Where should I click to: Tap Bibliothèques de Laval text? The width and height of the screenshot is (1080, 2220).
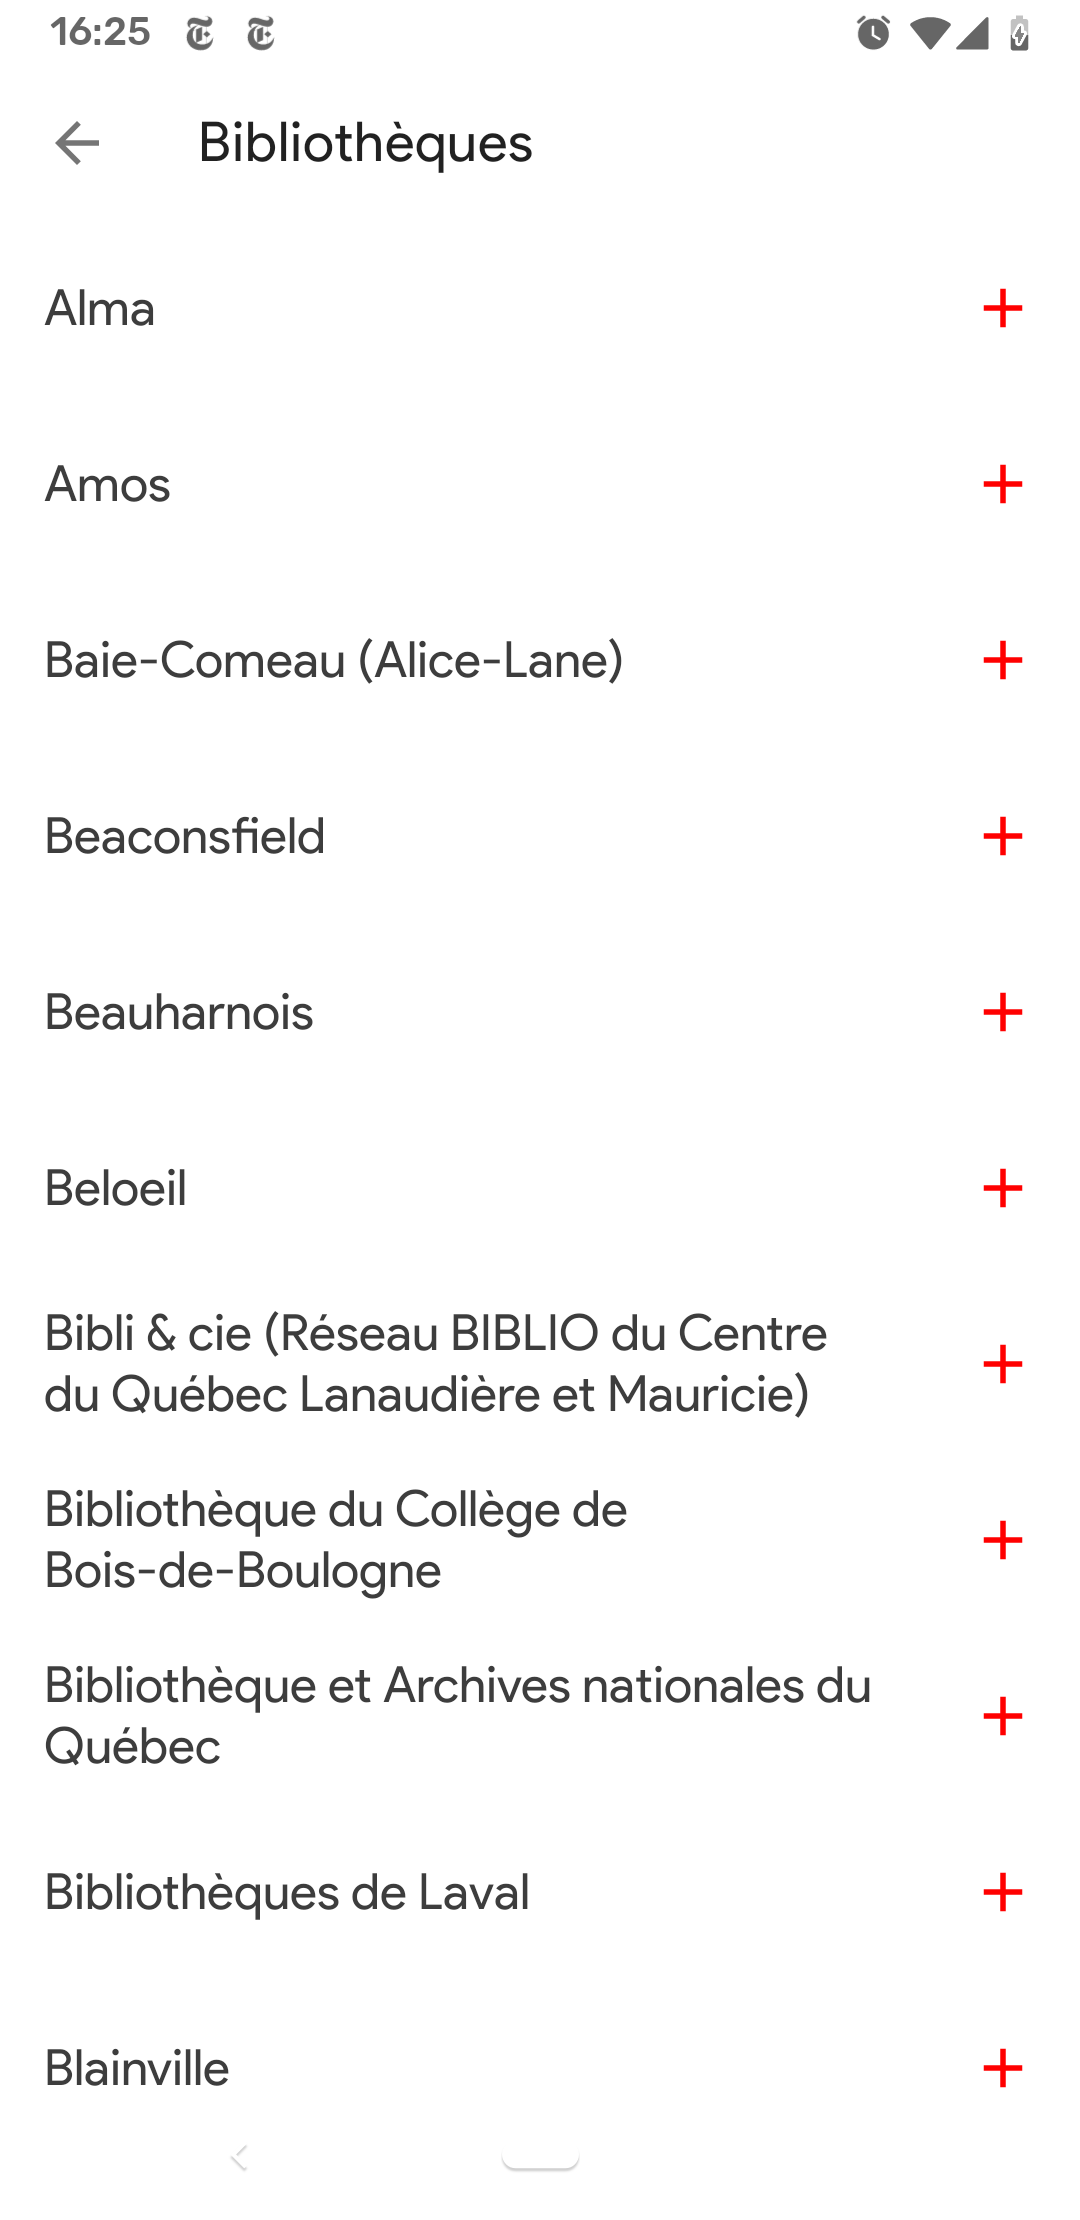pyautogui.click(x=287, y=1892)
